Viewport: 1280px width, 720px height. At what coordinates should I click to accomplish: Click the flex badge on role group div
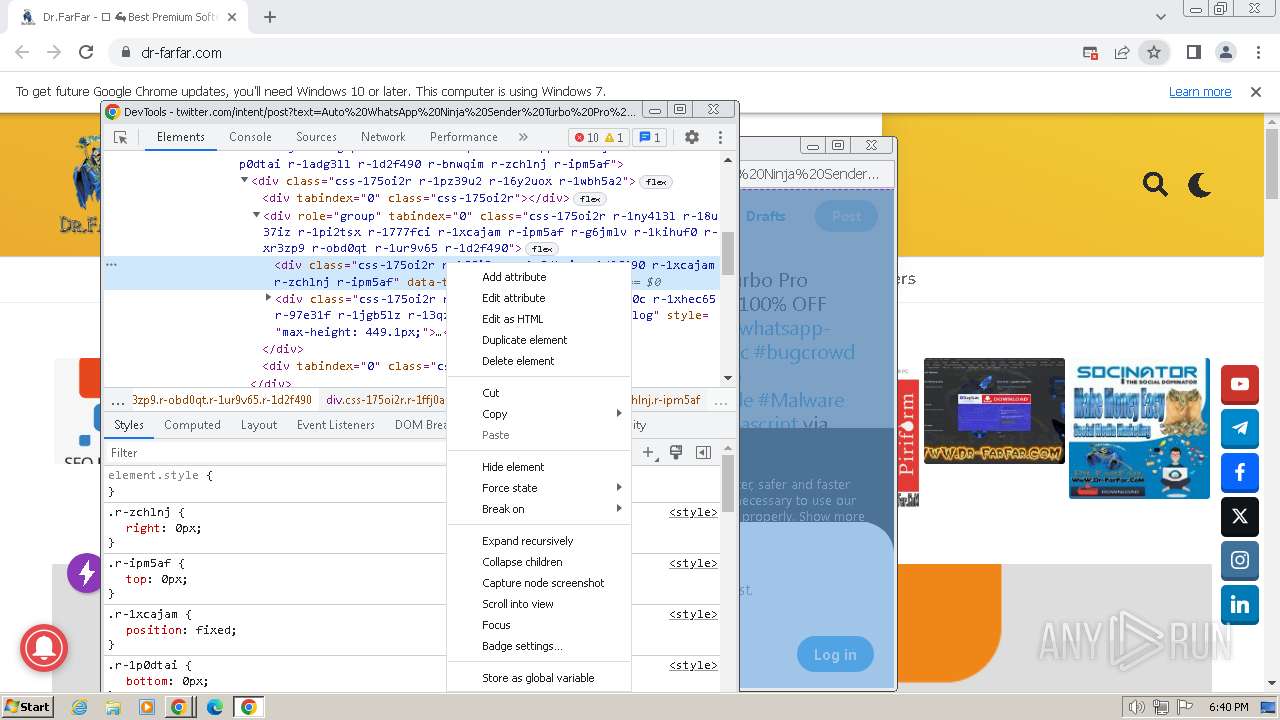tap(542, 249)
